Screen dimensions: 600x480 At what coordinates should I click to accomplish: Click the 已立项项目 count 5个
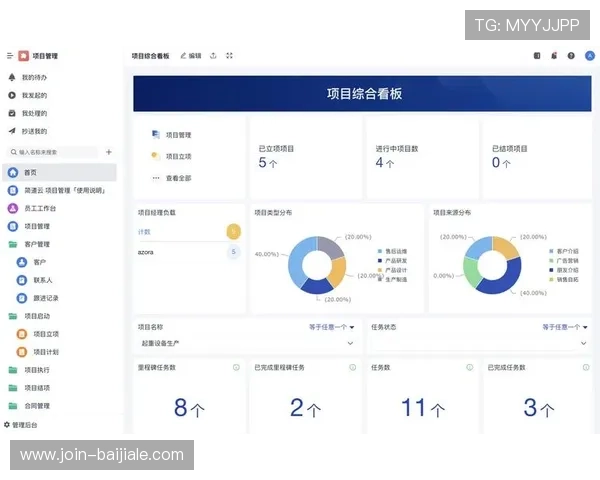pyautogui.click(x=267, y=163)
